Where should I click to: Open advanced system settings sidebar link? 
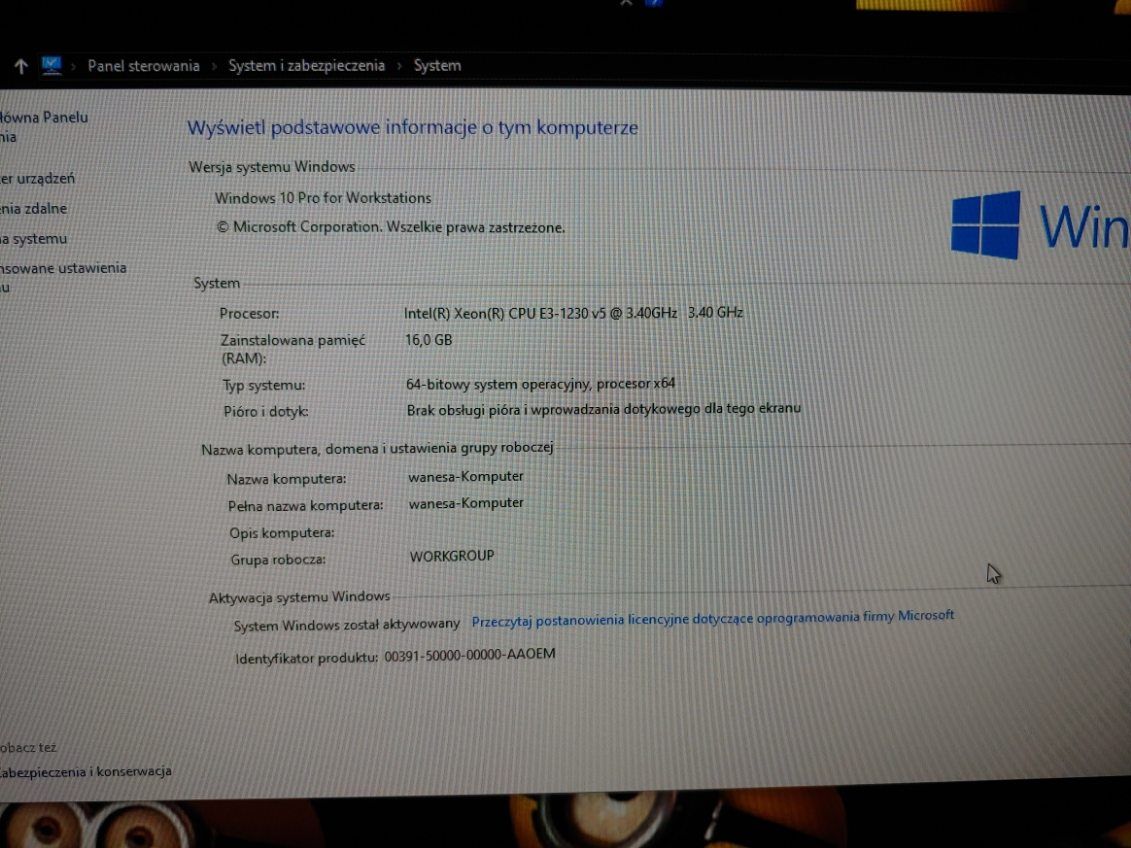tap(63, 276)
